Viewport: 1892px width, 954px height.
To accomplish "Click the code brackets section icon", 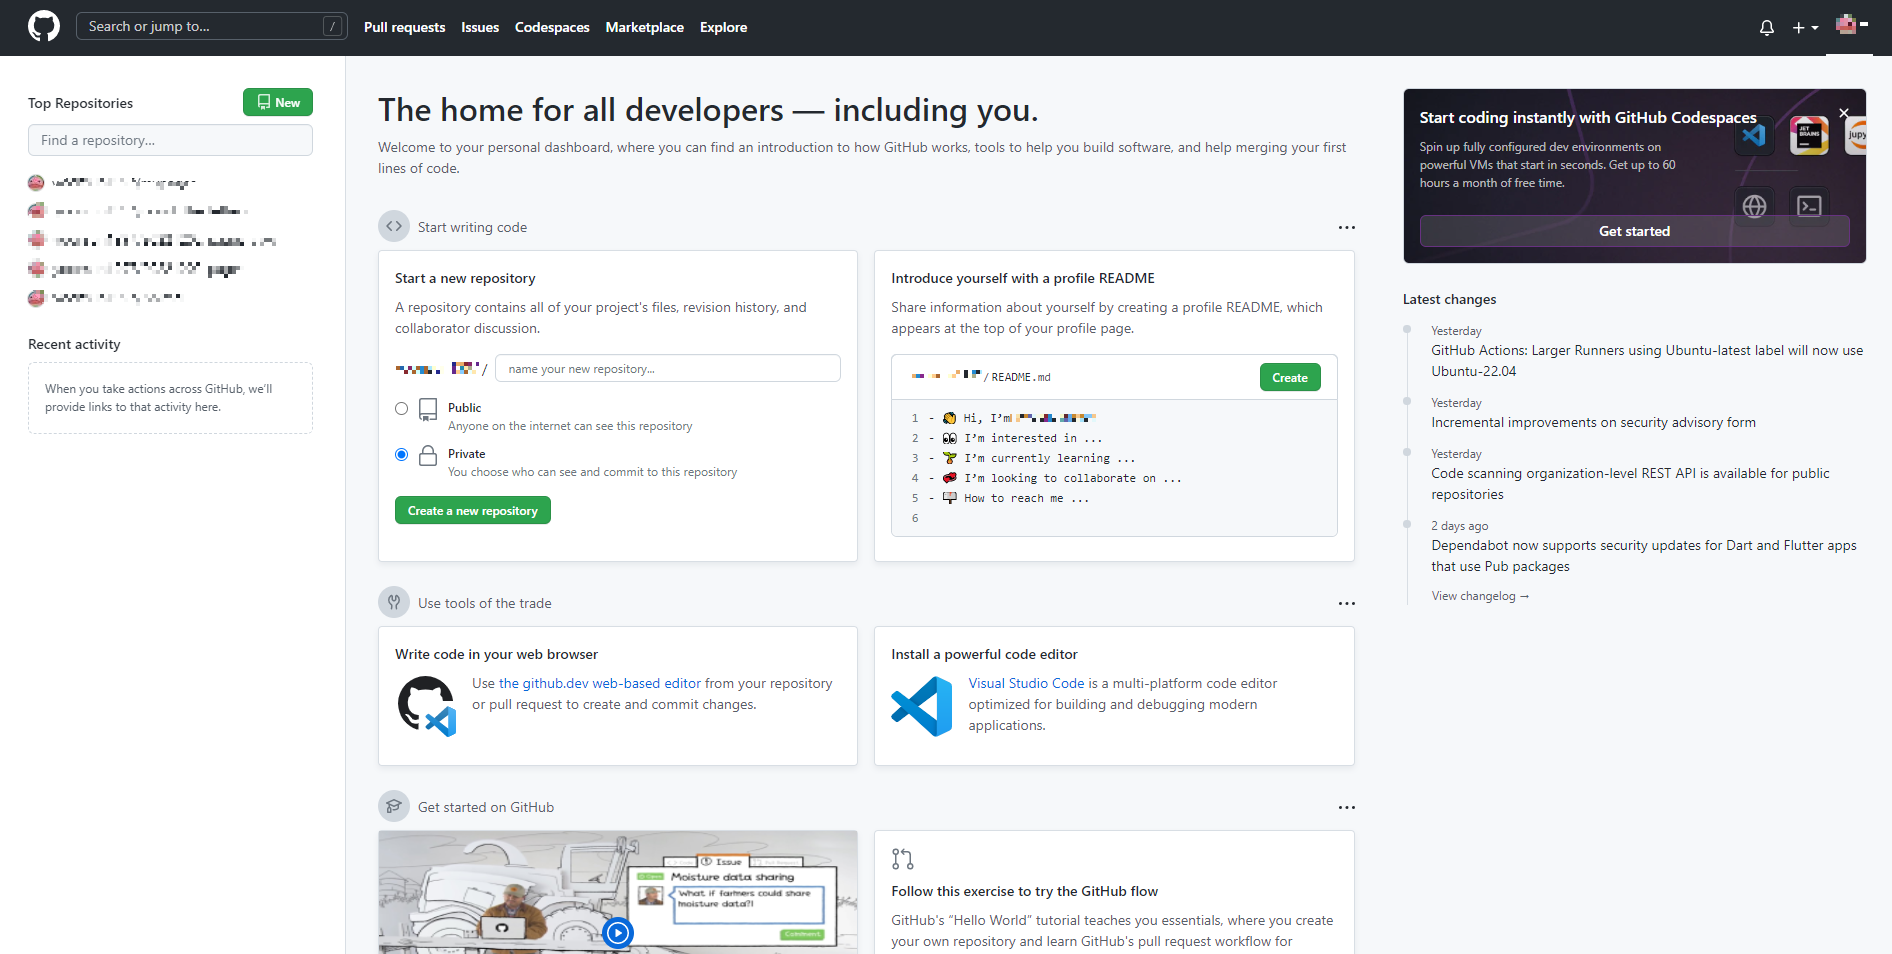I will 394,226.
